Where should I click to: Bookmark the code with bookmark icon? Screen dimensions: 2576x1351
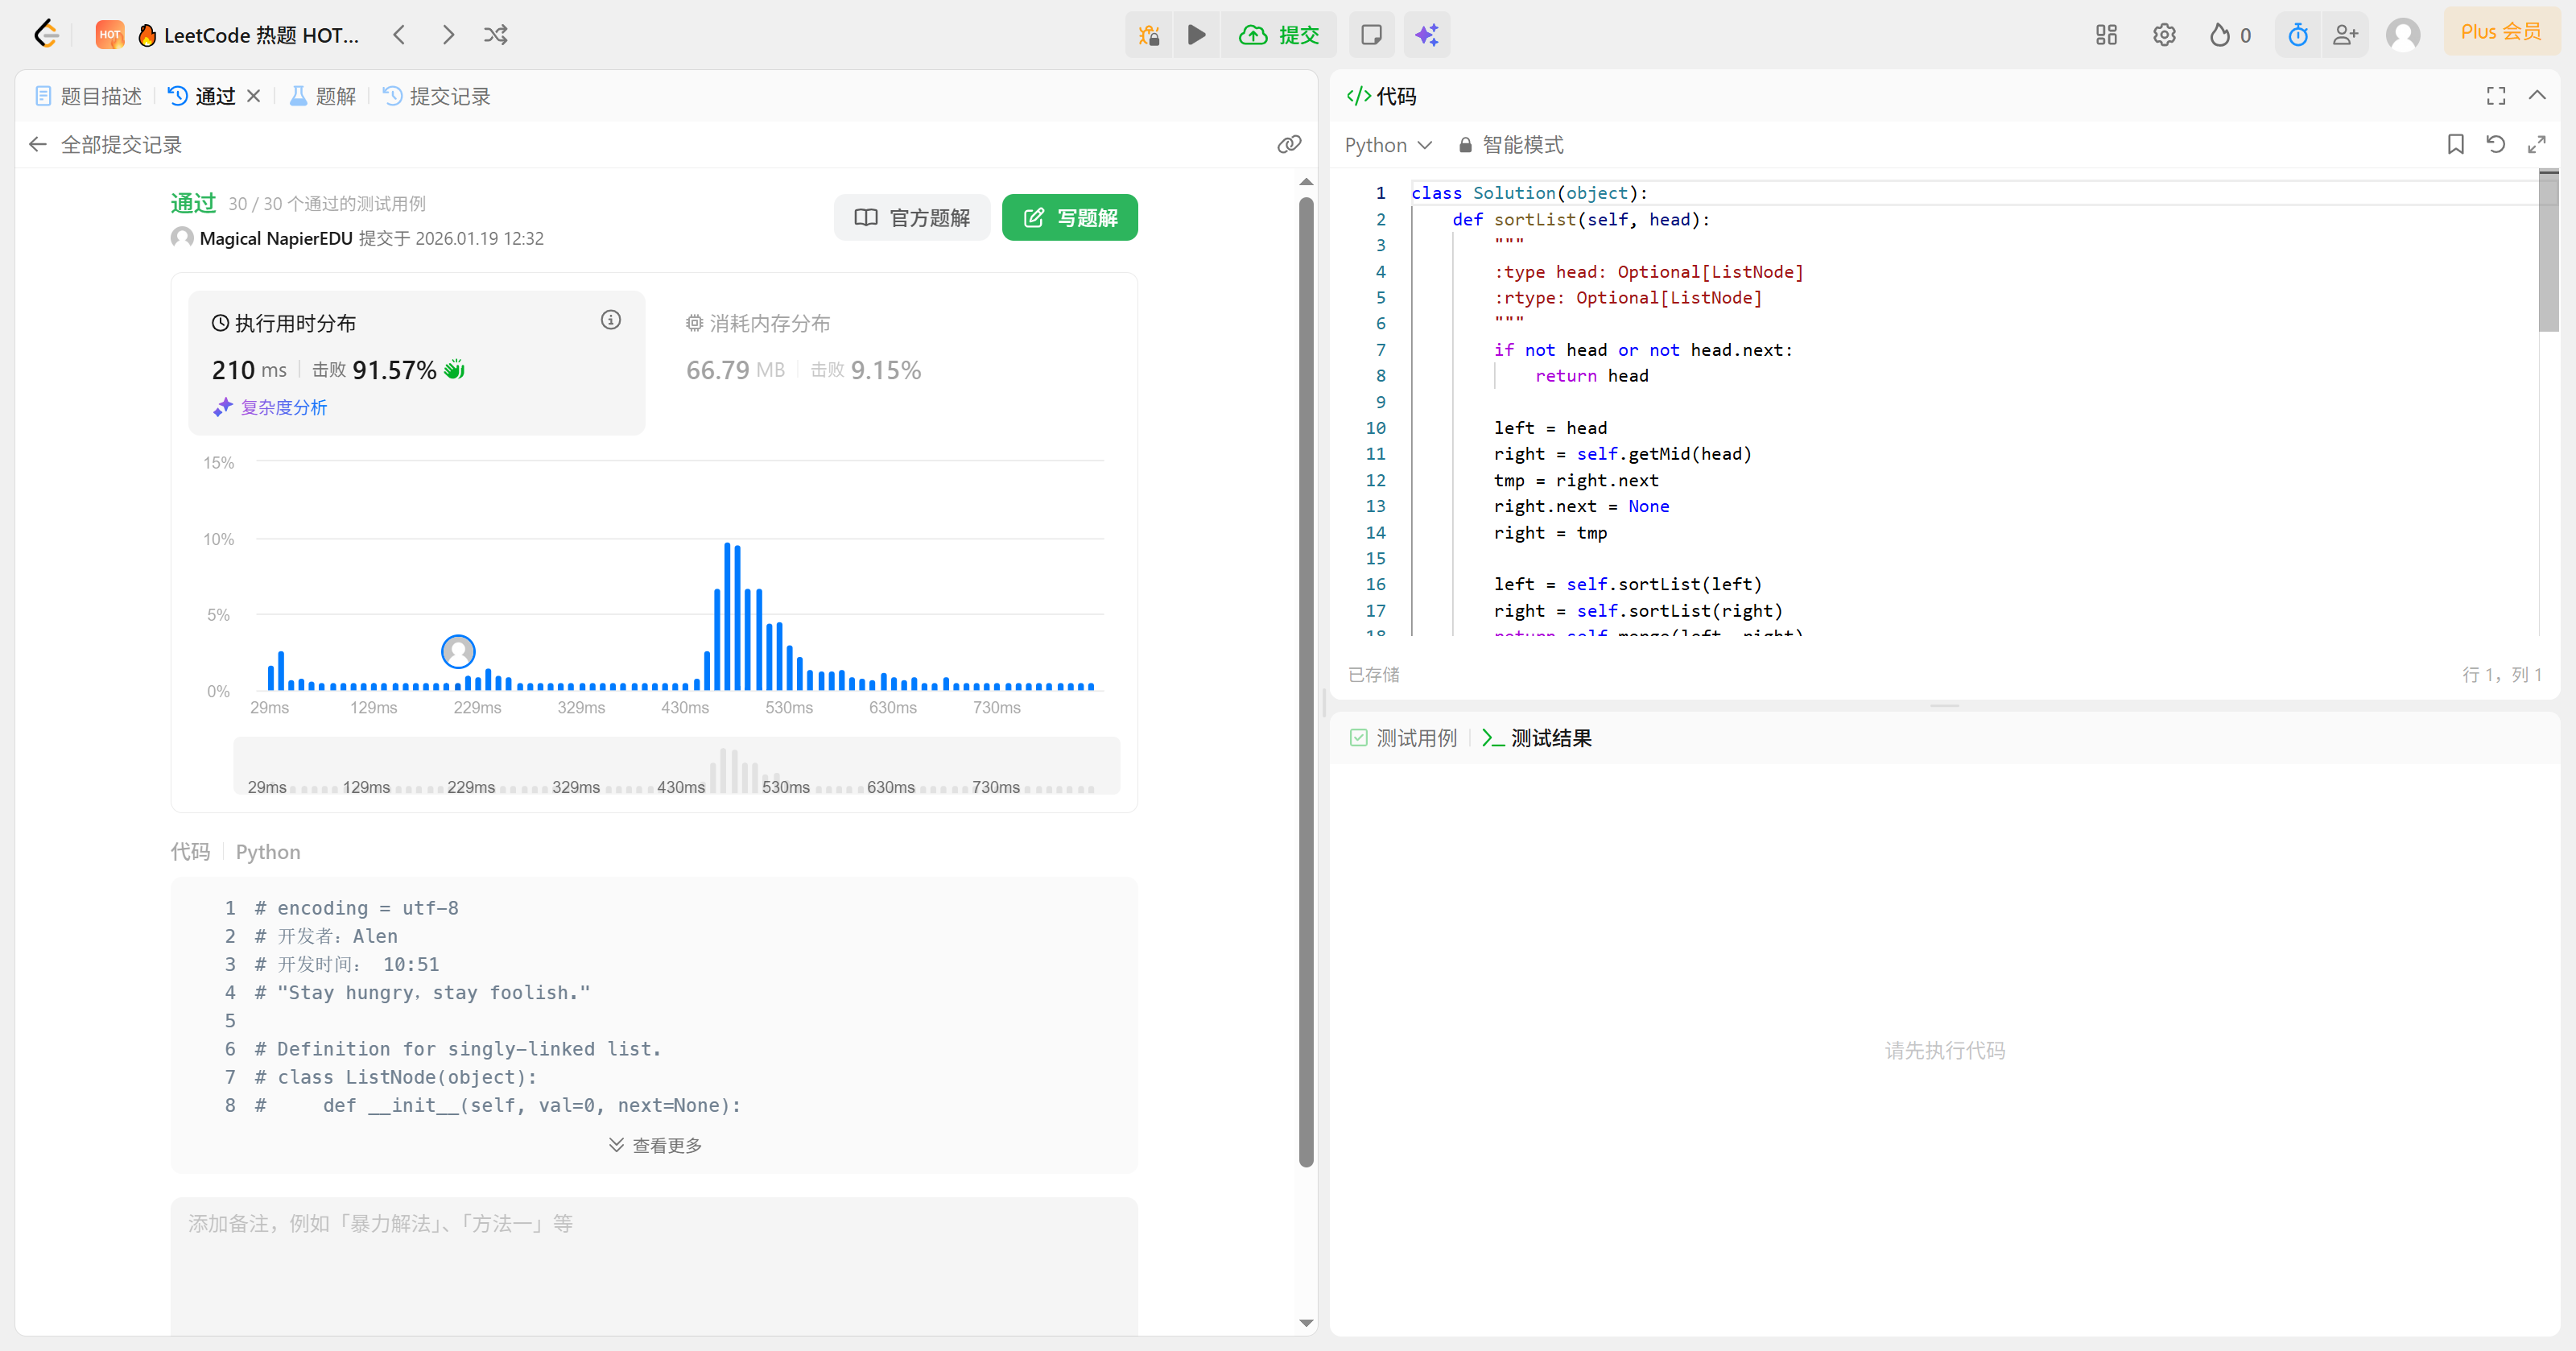click(x=2455, y=144)
